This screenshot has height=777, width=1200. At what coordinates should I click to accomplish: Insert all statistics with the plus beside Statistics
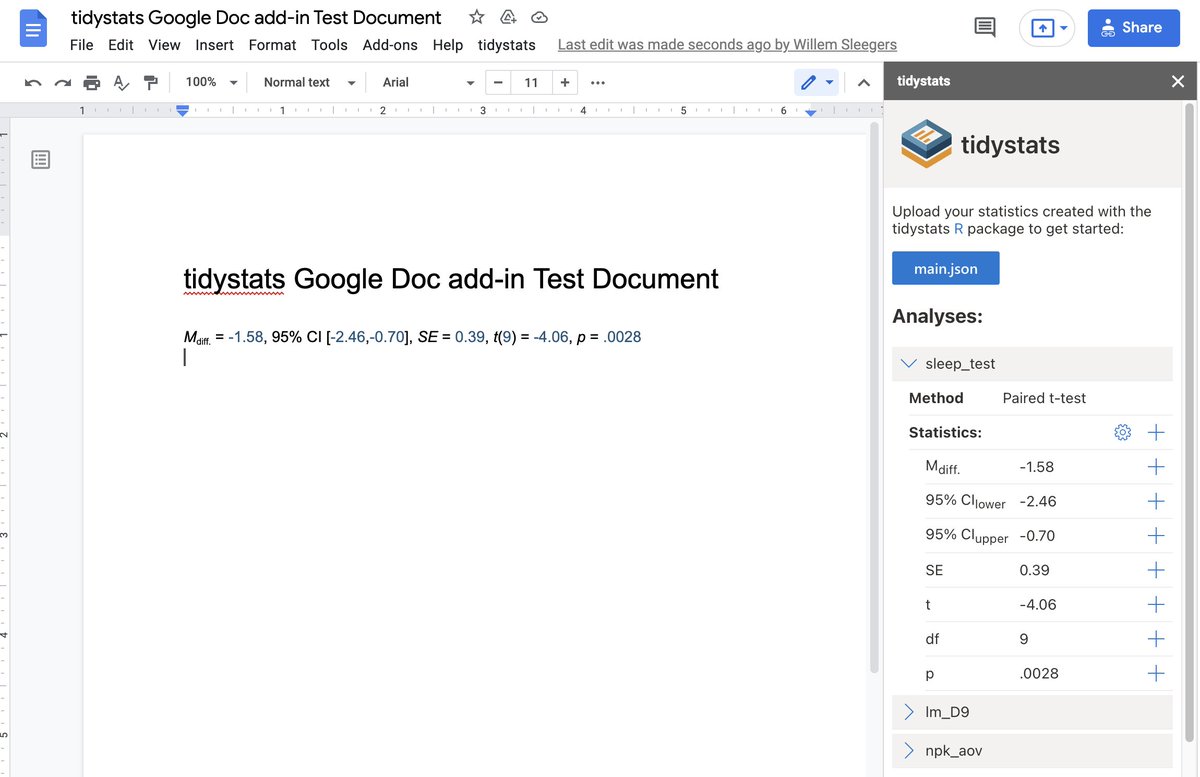[x=1156, y=432]
